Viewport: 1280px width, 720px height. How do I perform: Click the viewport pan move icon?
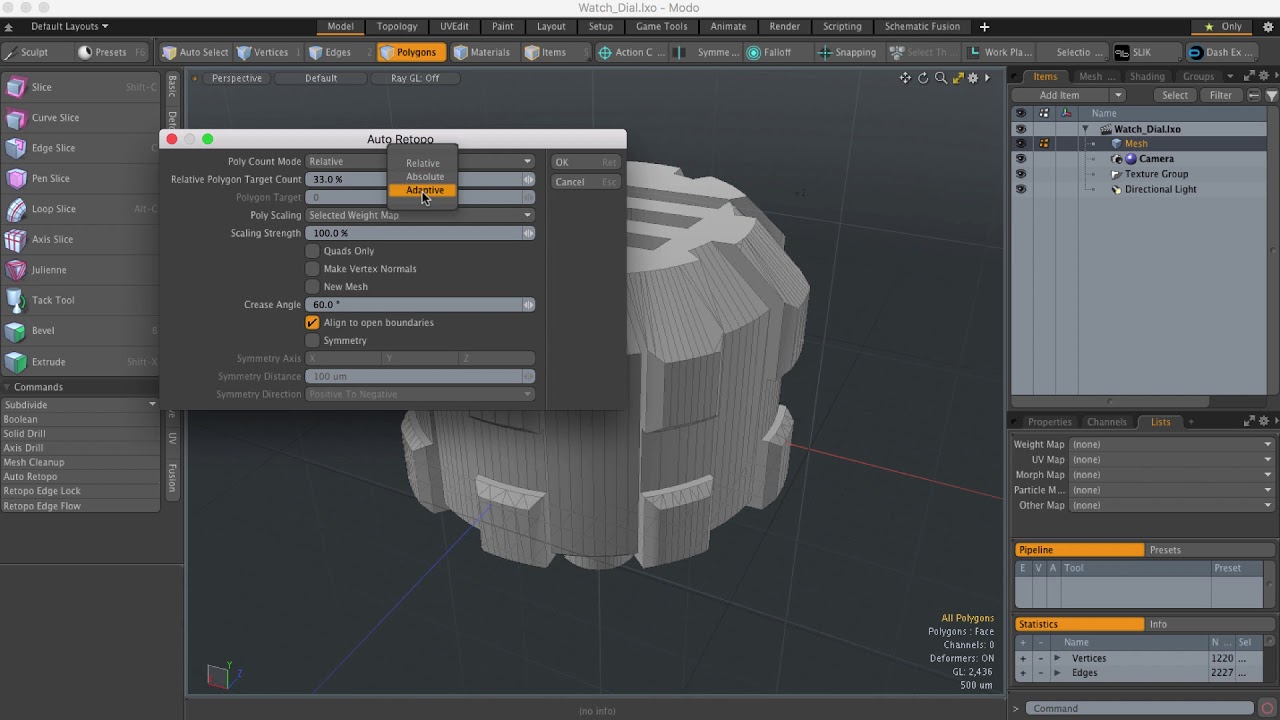[905, 78]
